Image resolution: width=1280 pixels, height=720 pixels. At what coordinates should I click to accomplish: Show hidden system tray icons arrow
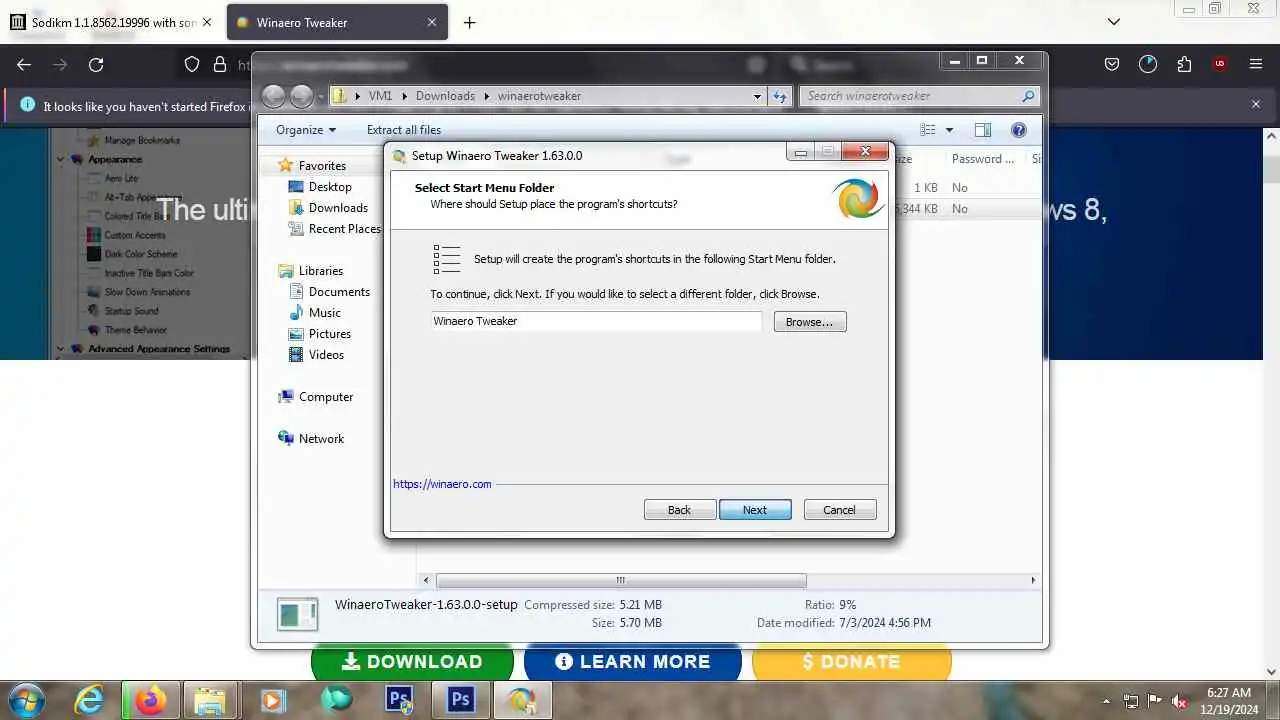(1106, 701)
